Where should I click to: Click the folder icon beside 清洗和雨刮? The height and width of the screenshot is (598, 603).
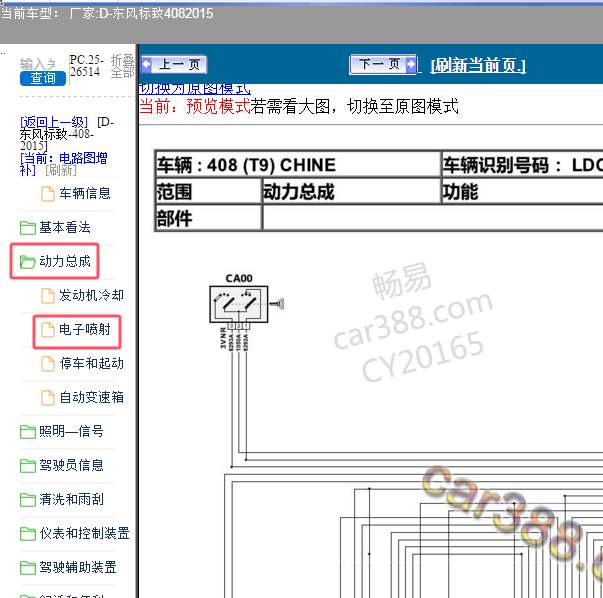point(28,500)
